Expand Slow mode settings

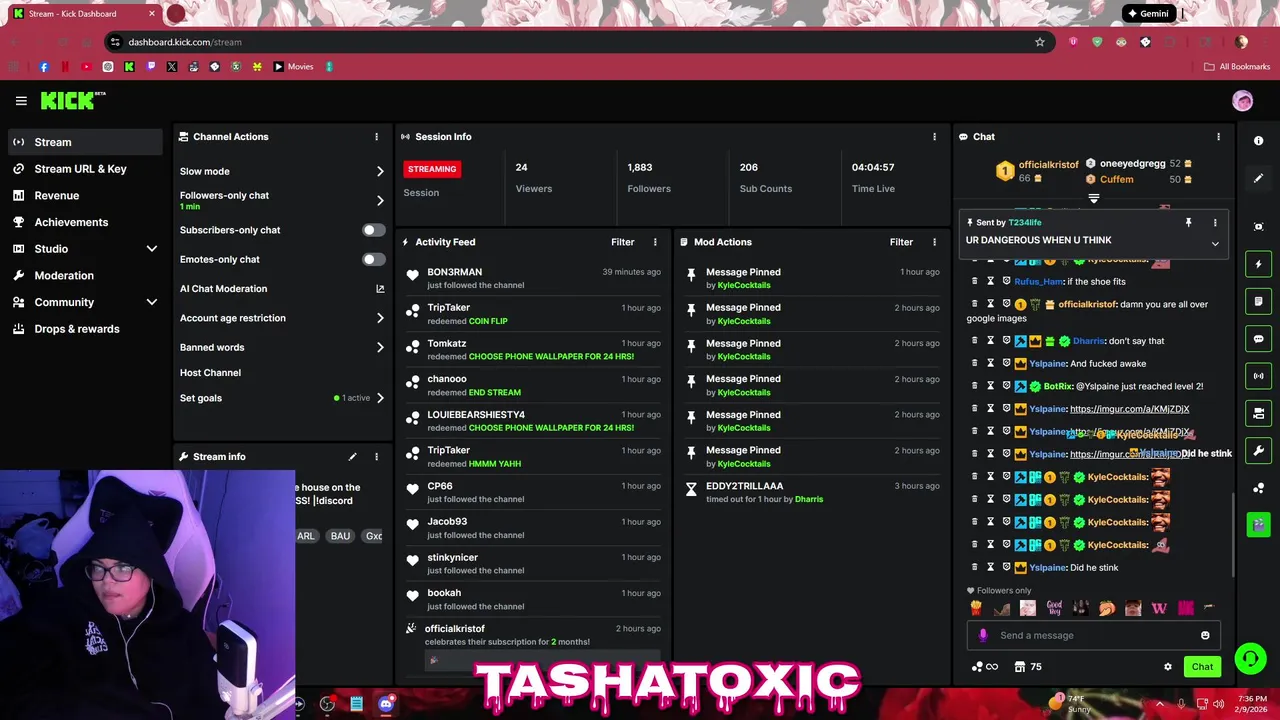(380, 172)
